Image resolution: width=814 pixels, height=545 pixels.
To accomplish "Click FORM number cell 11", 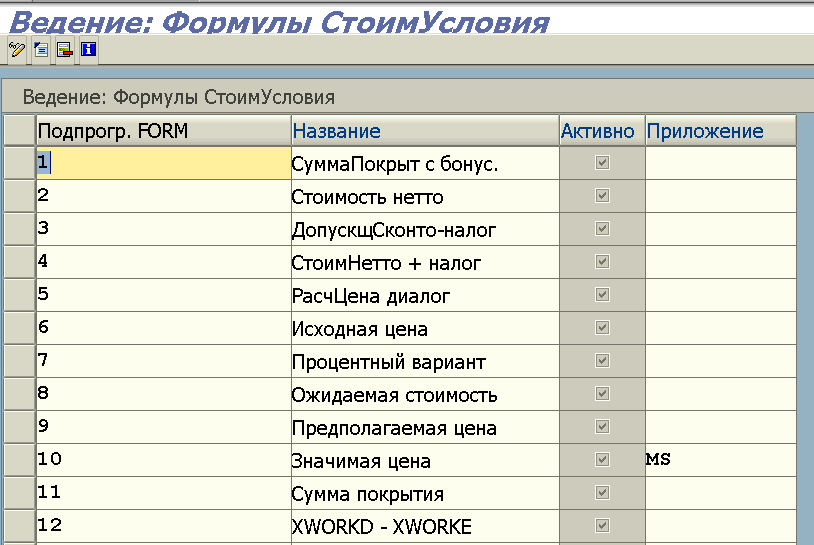I will pyautogui.click(x=164, y=493).
